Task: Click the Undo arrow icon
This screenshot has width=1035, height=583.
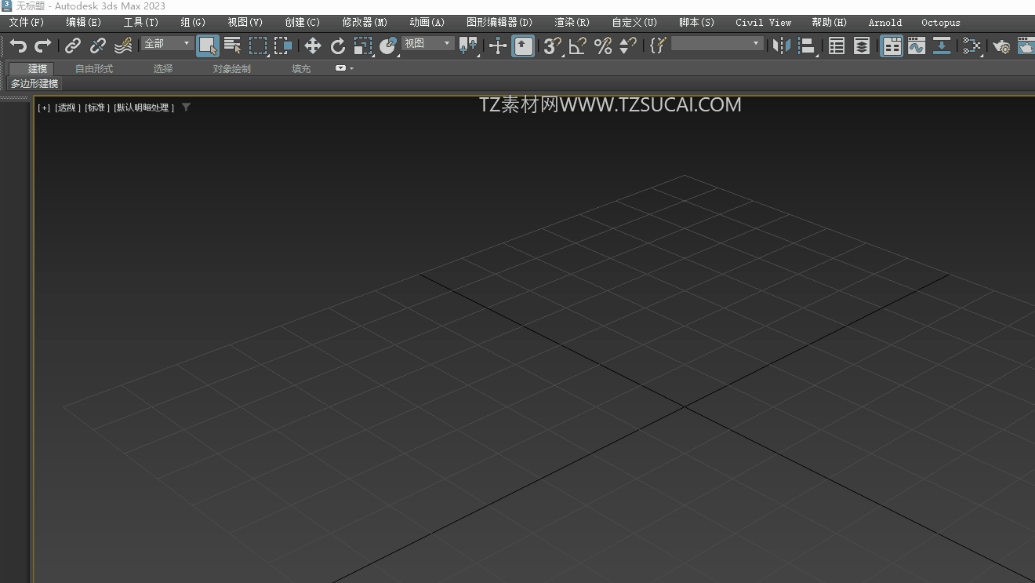Action: (x=18, y=46)
